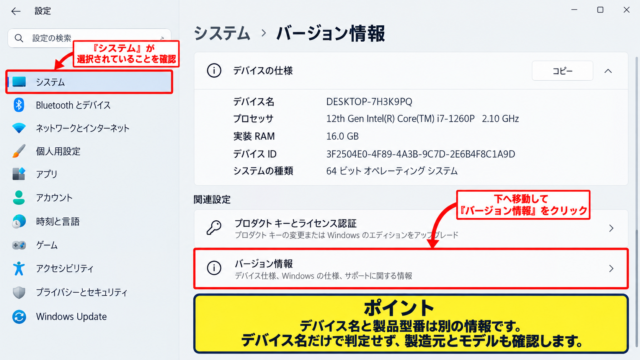Click the システムの種類 label
Screen dimensions: 640x360
pos(263,171)
